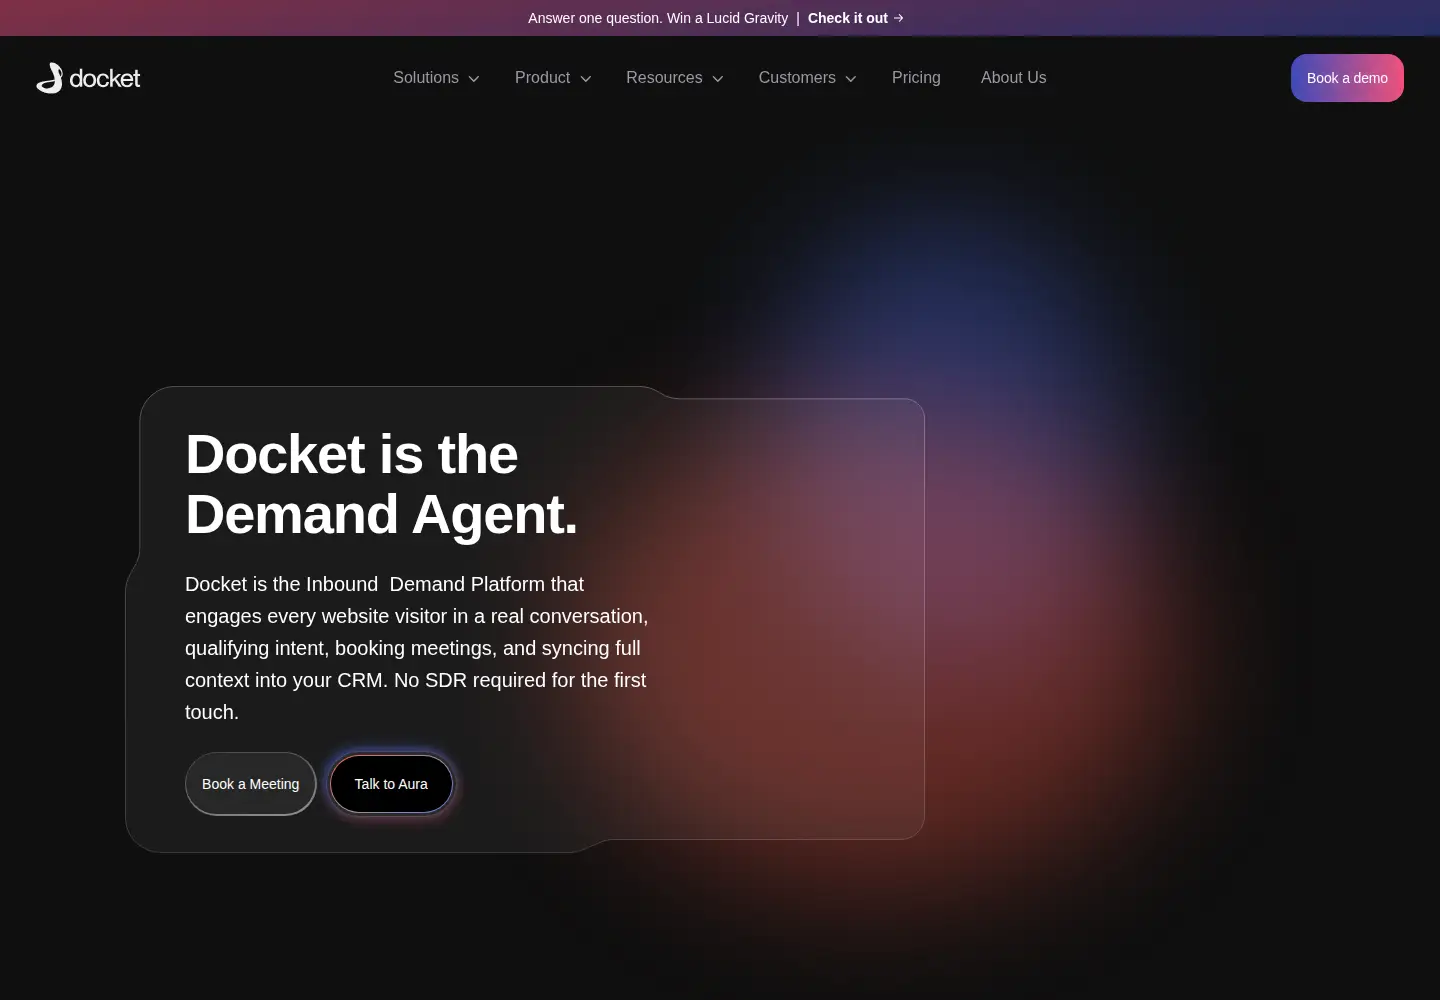Expand the Product dropdown chevron
This screenshot has height=1000, width=1440.
click(586, 79)
